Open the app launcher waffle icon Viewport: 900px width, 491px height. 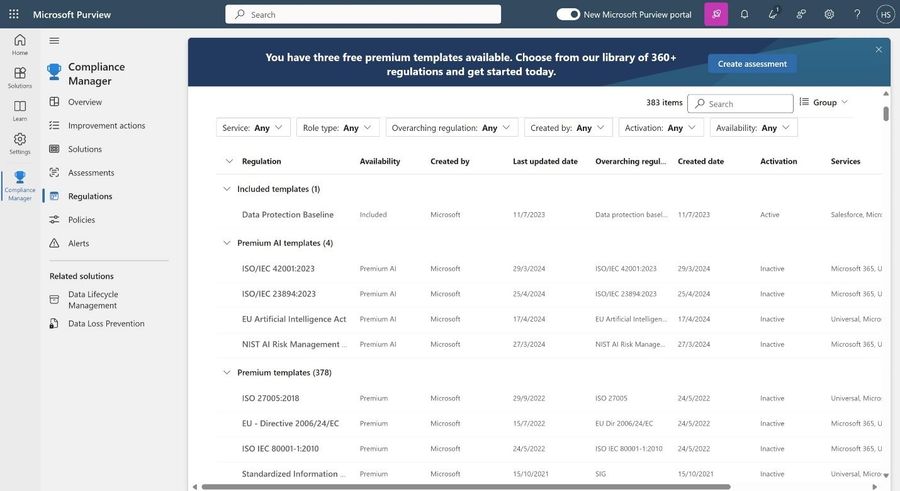[14, 14]
